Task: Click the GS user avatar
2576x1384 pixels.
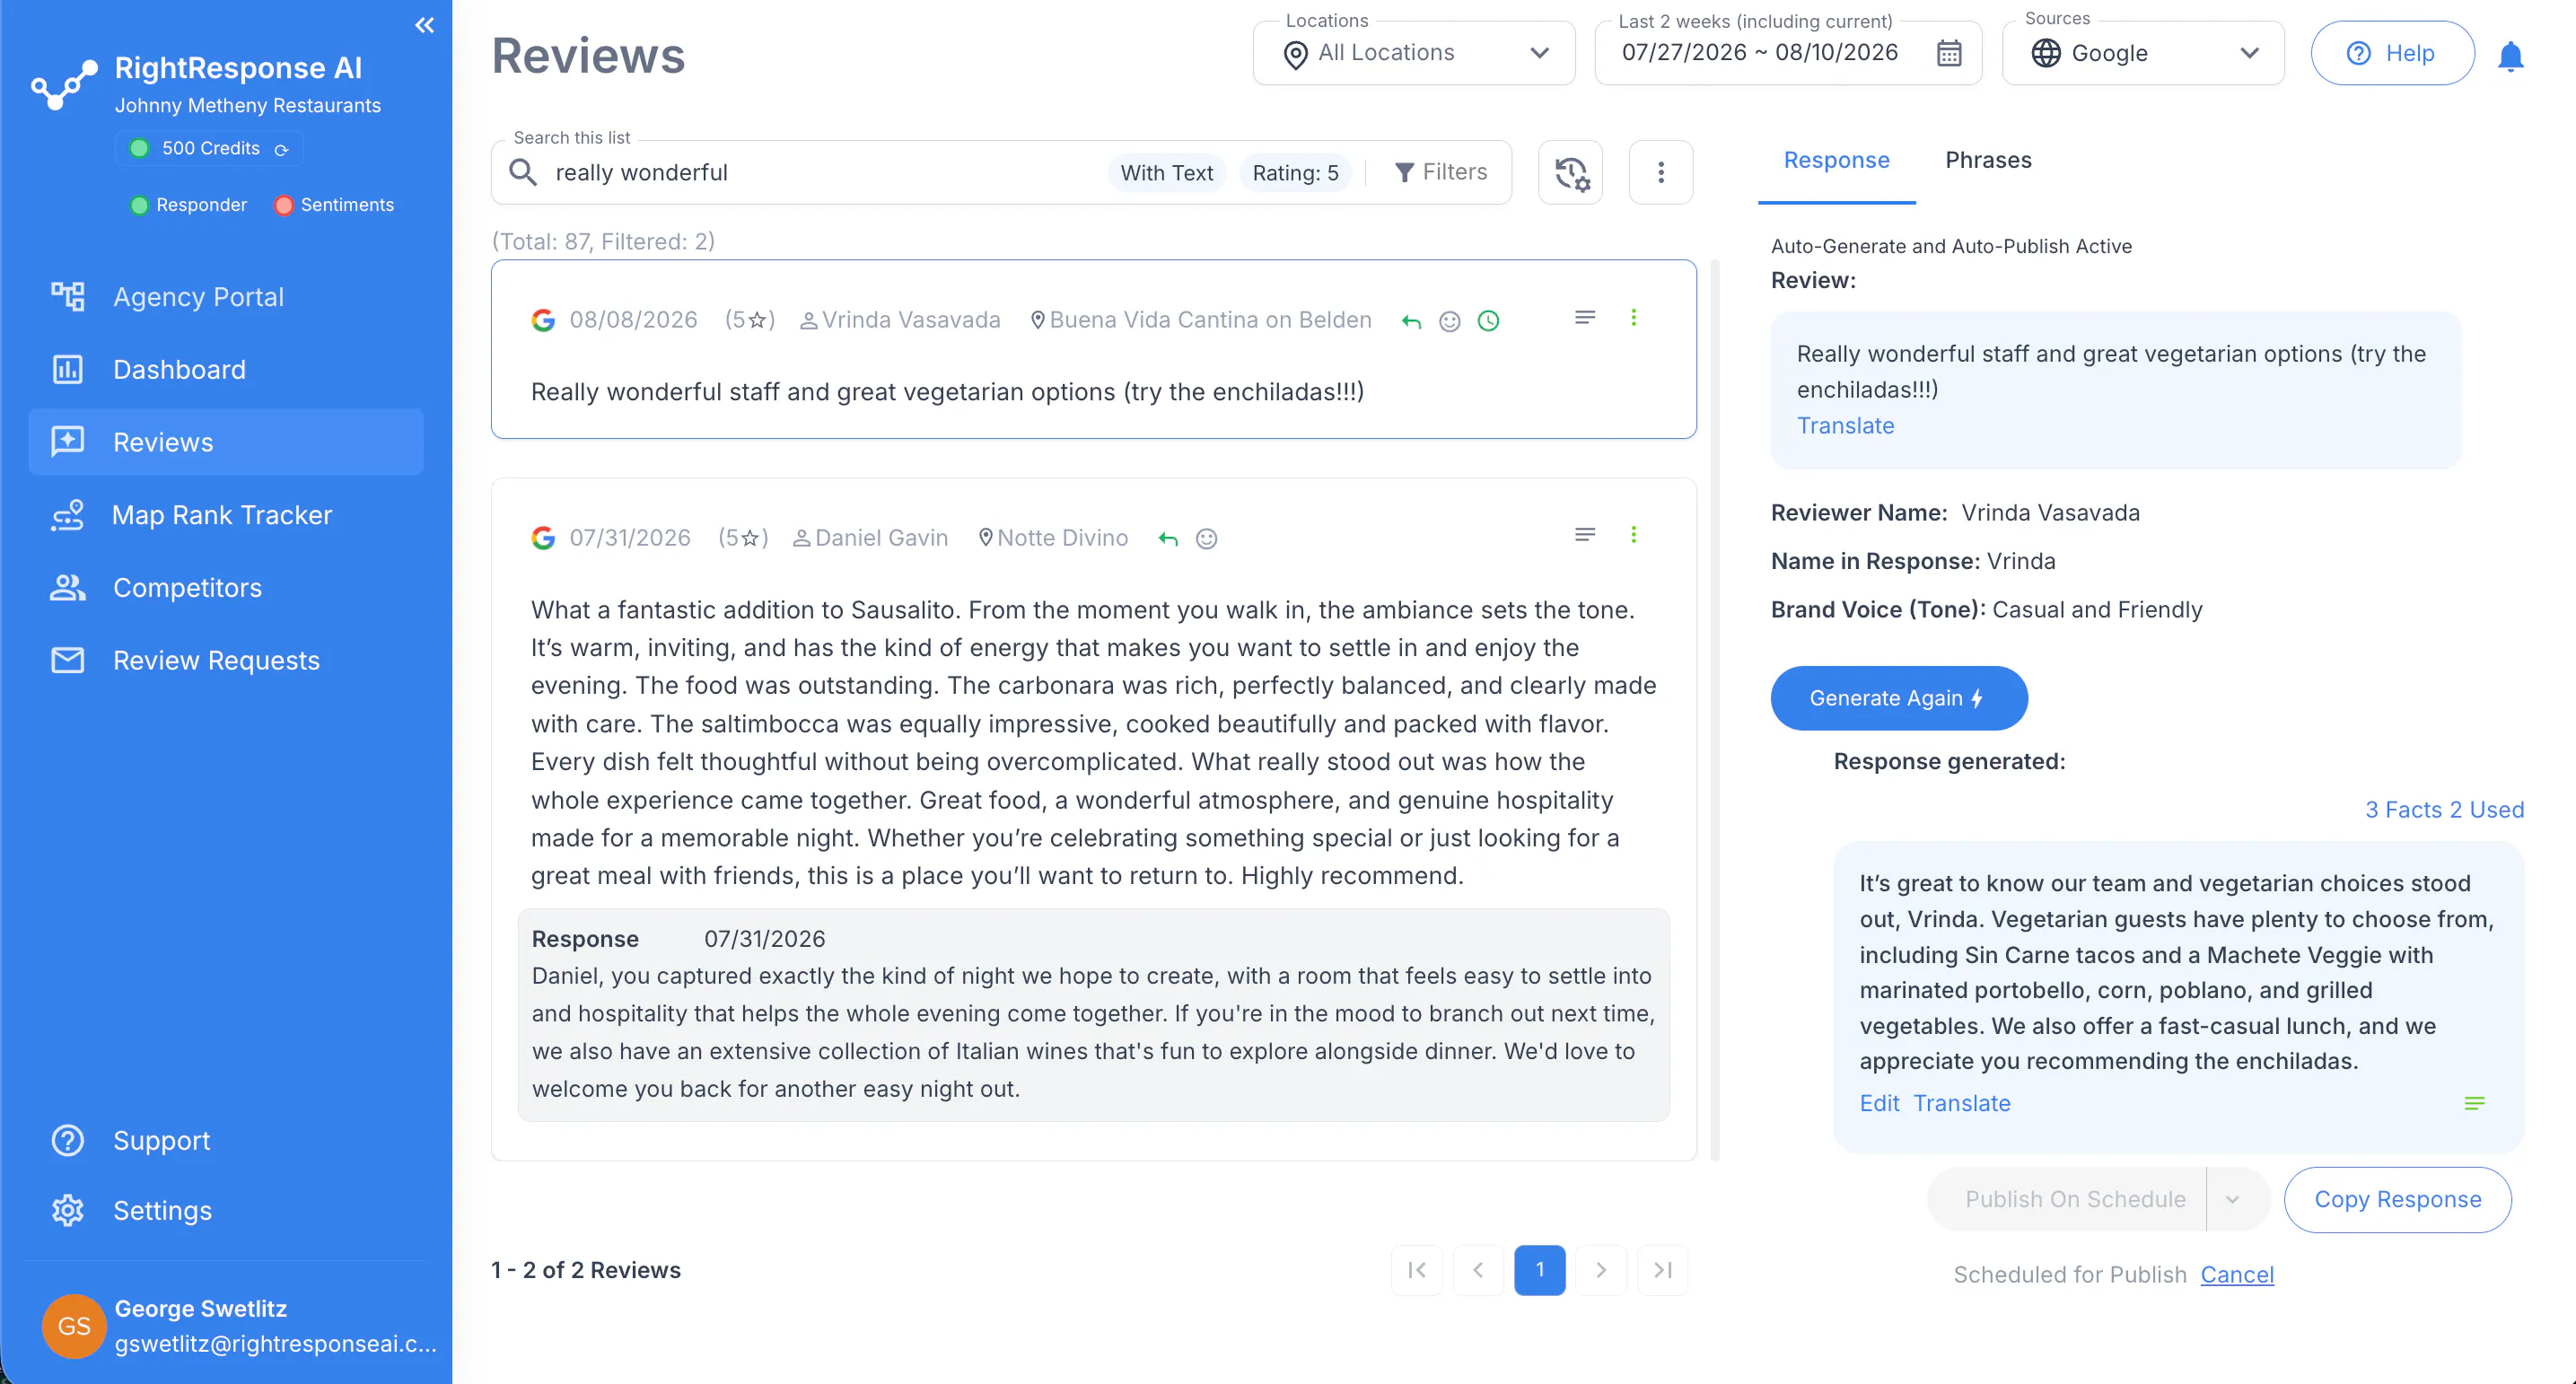Action: click(x=74, y=1326)
